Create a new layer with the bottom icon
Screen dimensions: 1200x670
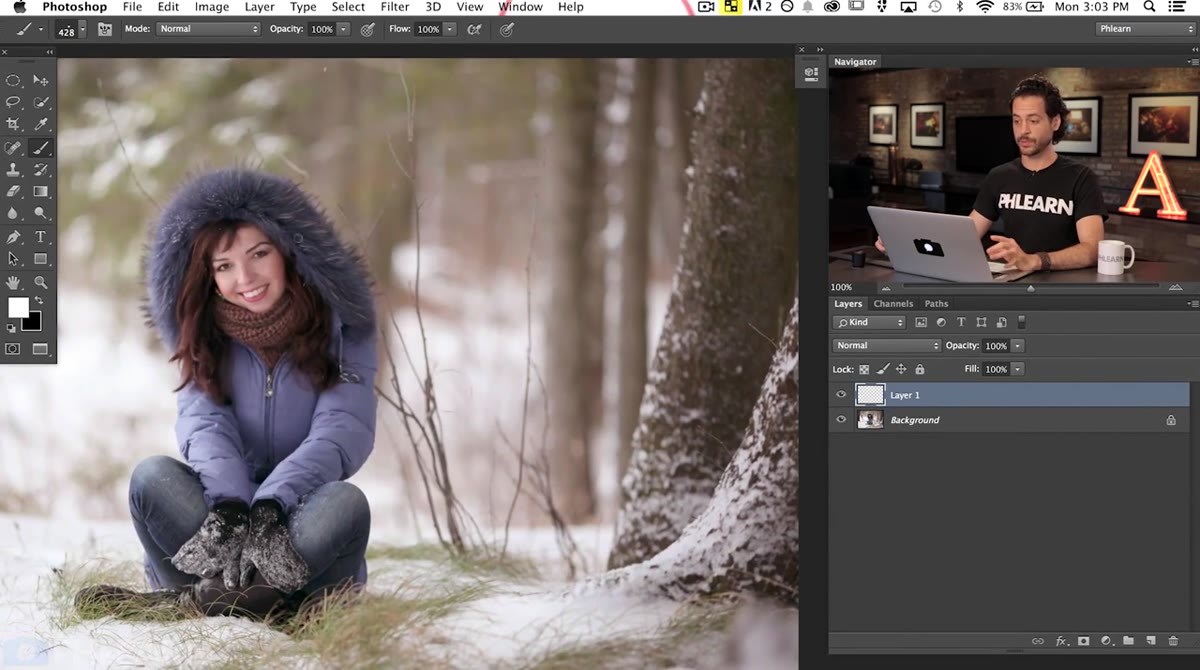pos(1151,641)
